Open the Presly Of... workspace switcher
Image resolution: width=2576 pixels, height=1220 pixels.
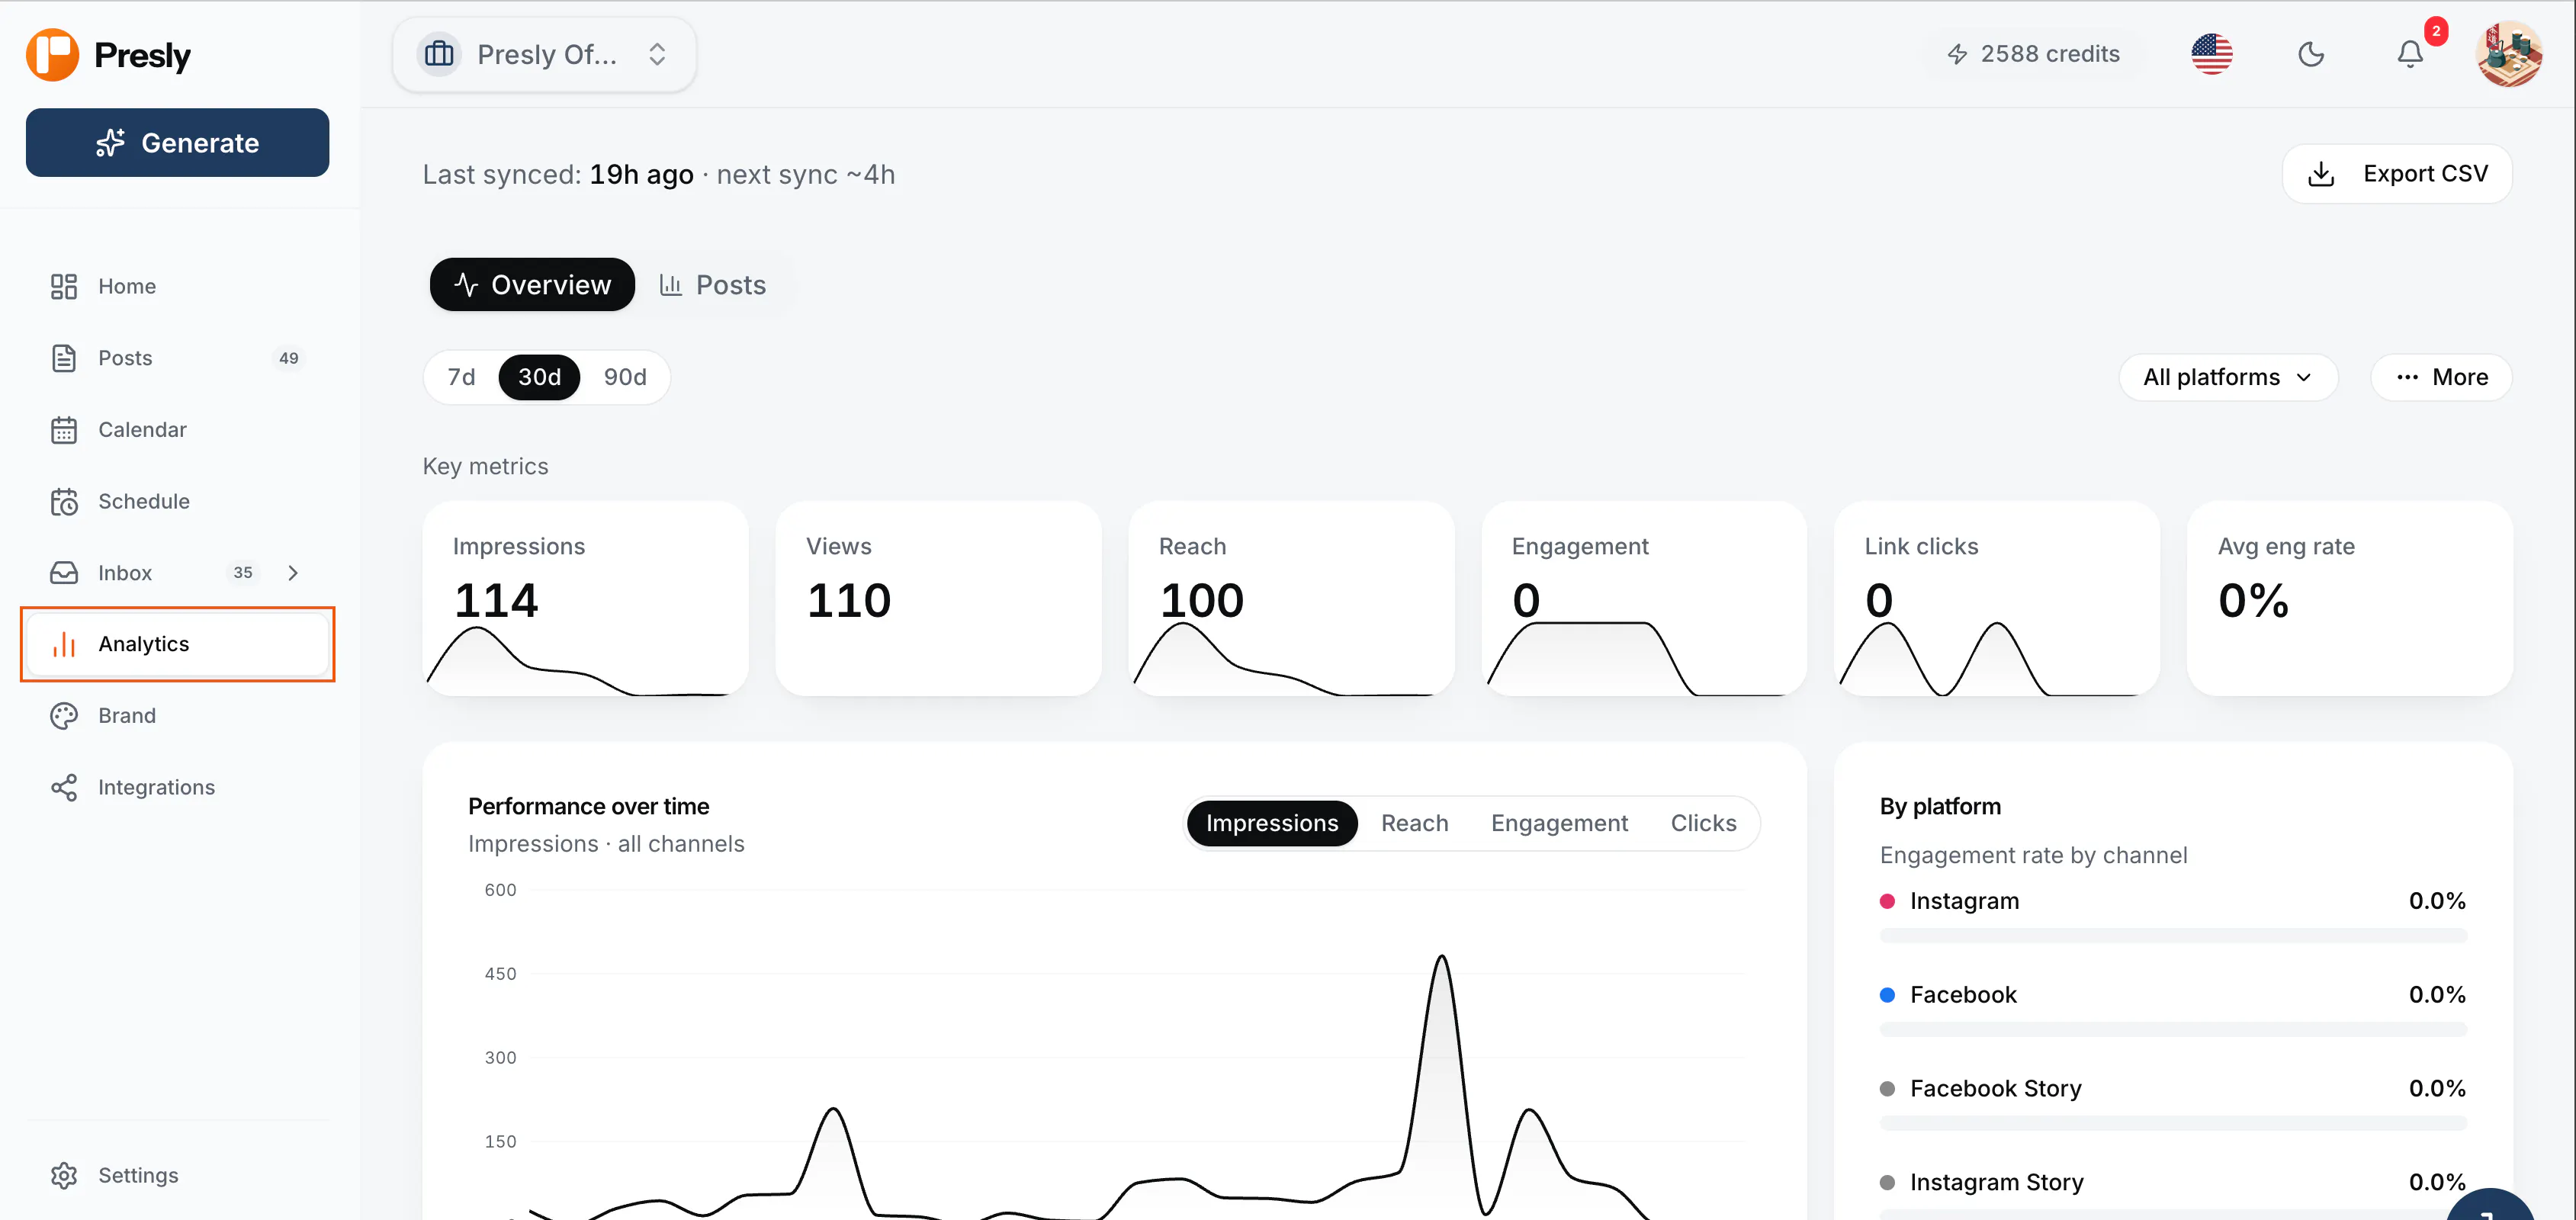tap(544, 54)
